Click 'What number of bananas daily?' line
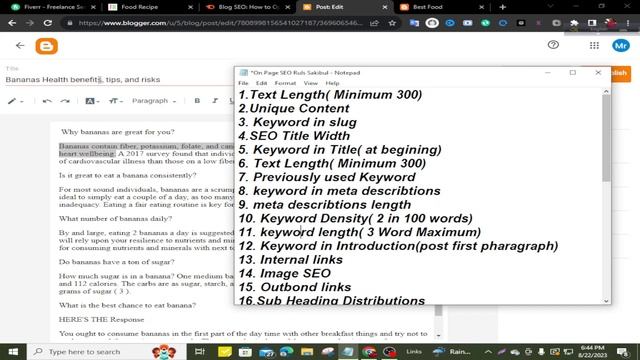The height and width of the screenshot is (360, 640). point(115,218)
